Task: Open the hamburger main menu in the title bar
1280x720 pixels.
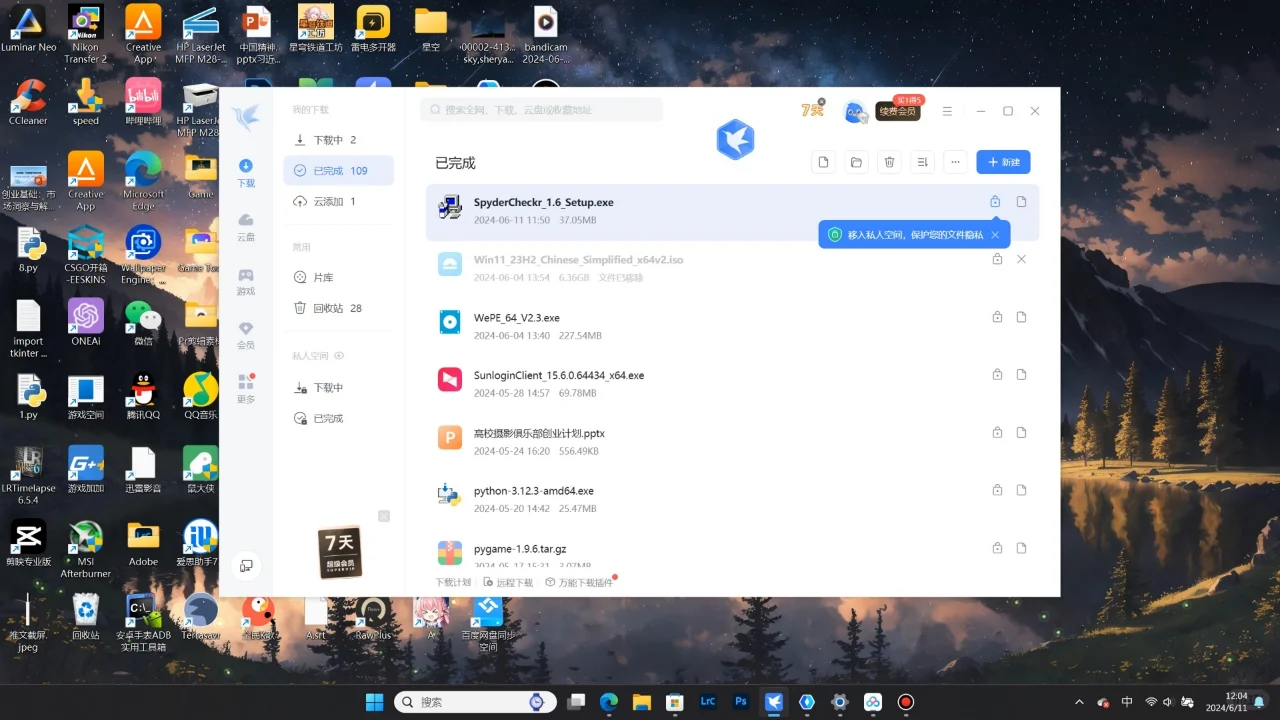Action: coord(947,111)
